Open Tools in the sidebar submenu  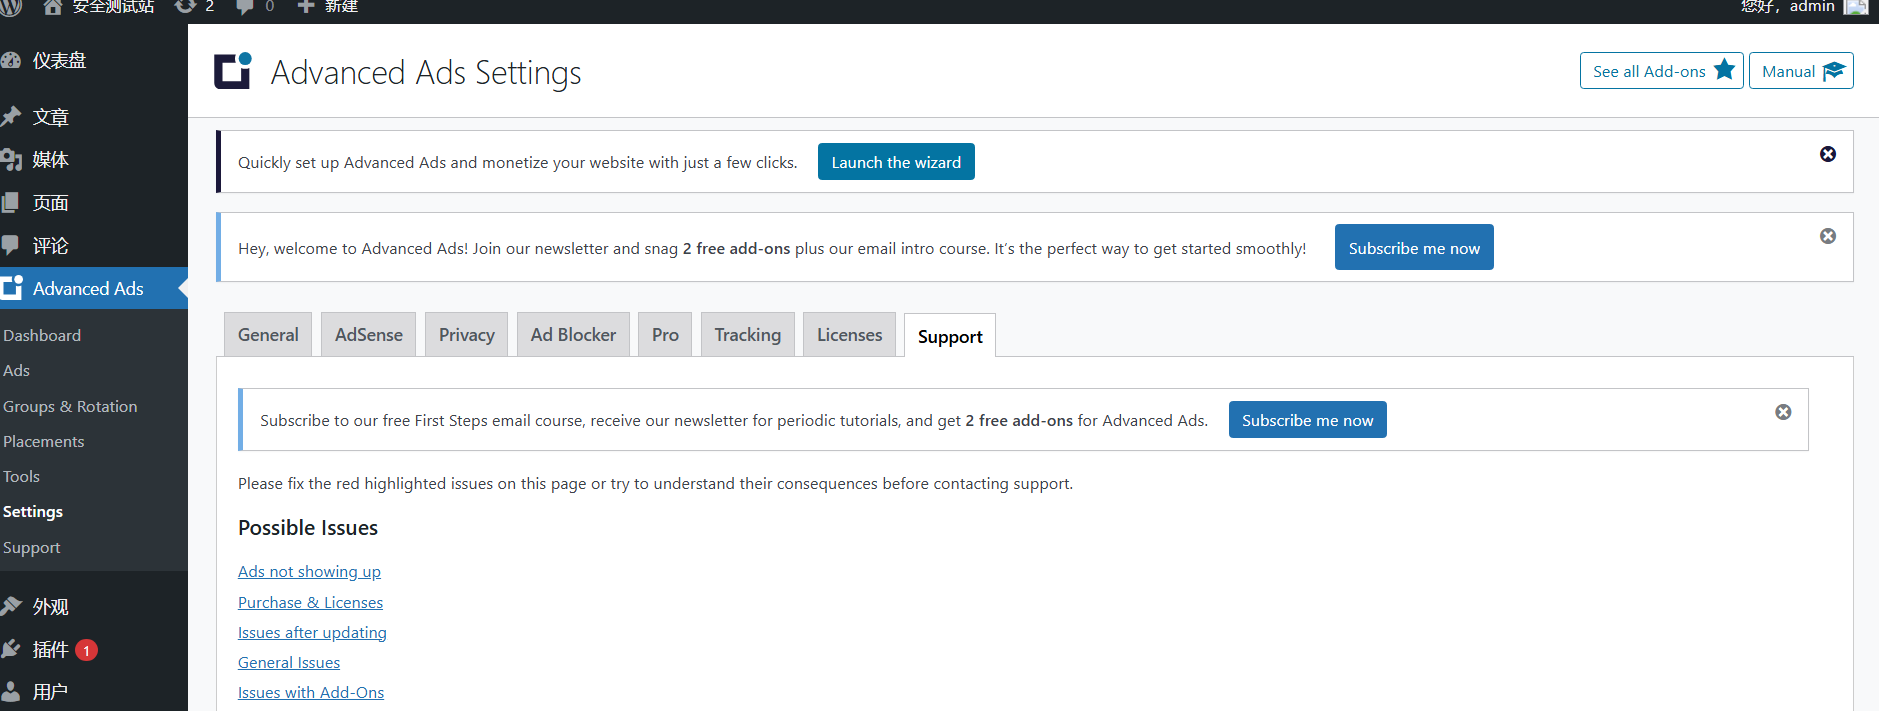[x=21, y=476]
